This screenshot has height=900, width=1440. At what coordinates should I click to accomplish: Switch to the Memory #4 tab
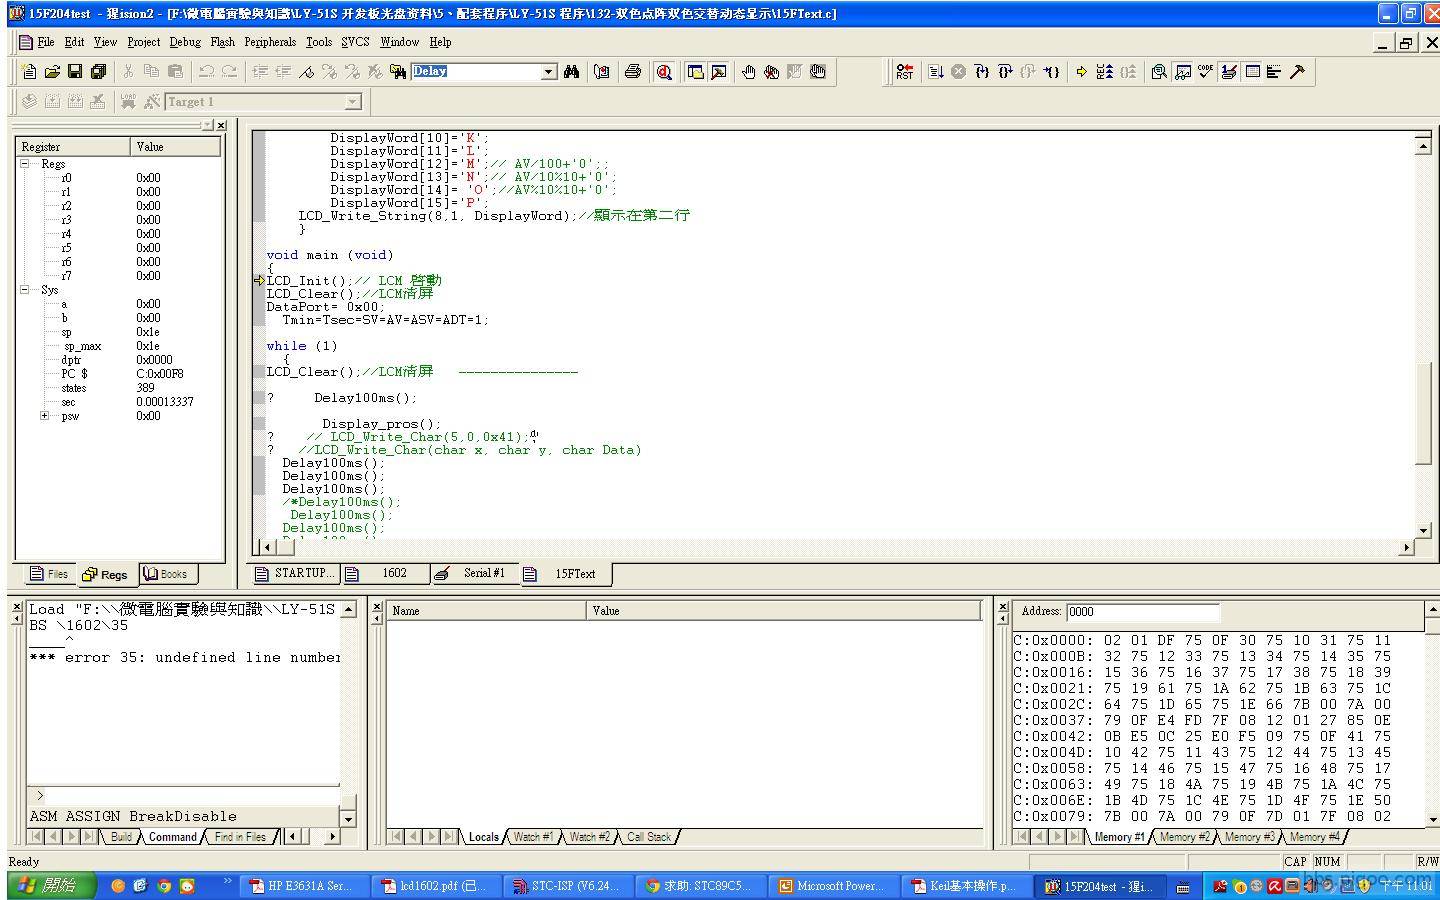point(1314,837)
